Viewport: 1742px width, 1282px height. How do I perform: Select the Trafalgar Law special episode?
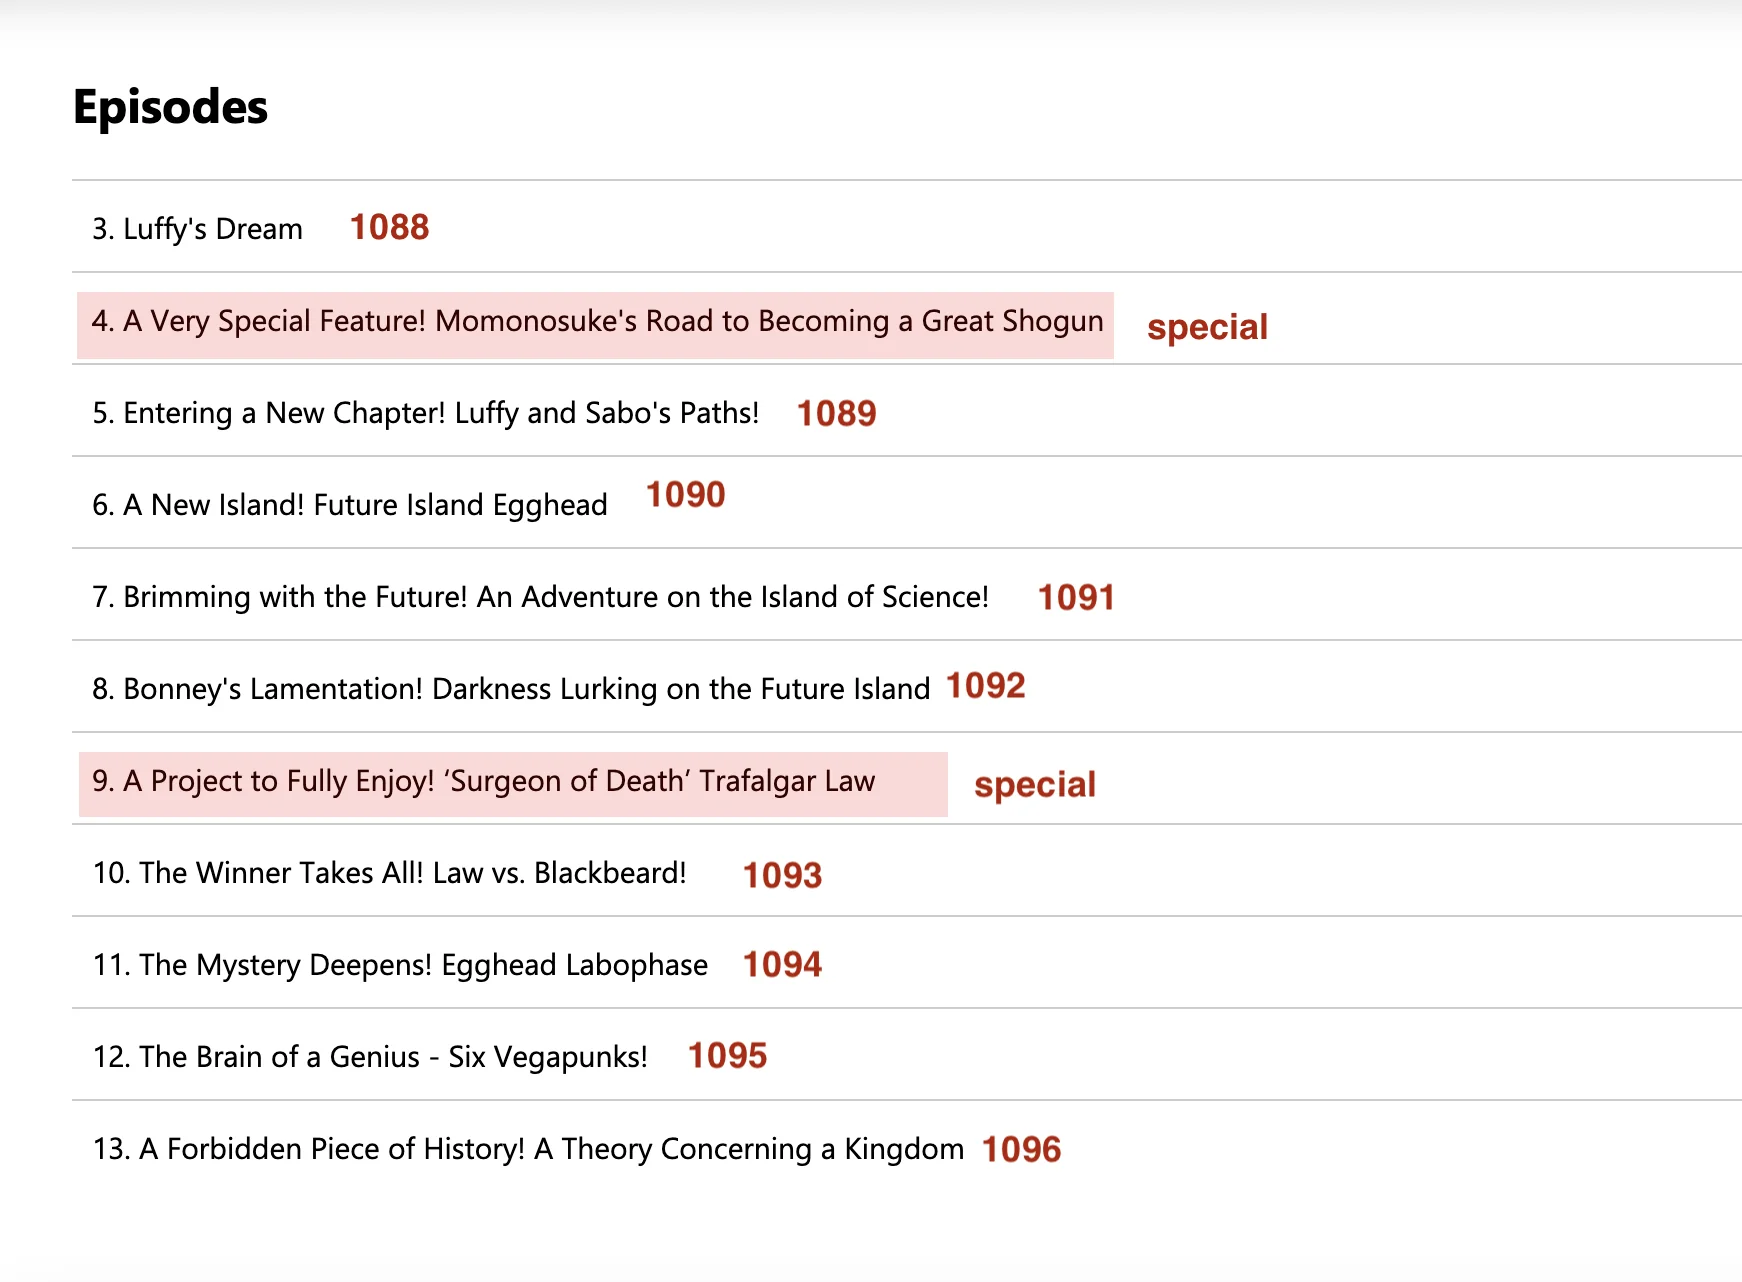click(484, 781)
